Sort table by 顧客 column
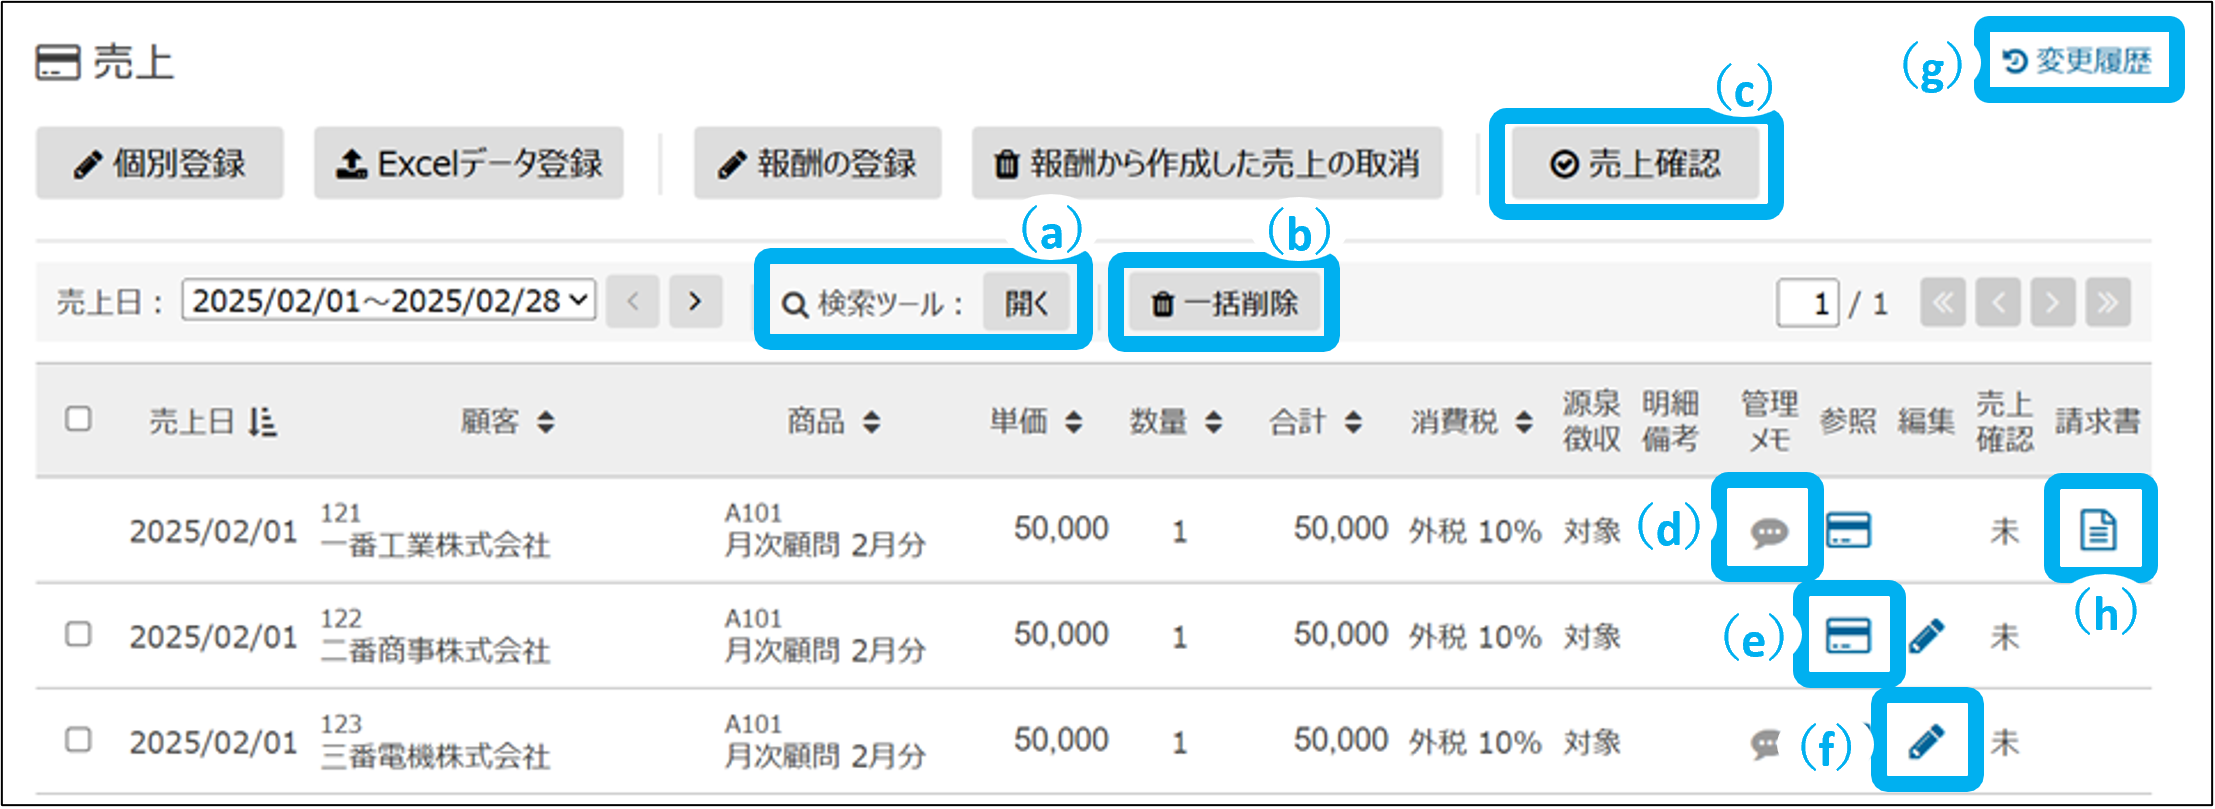Viewport: 2215px width, 809px height. (546, 422)
